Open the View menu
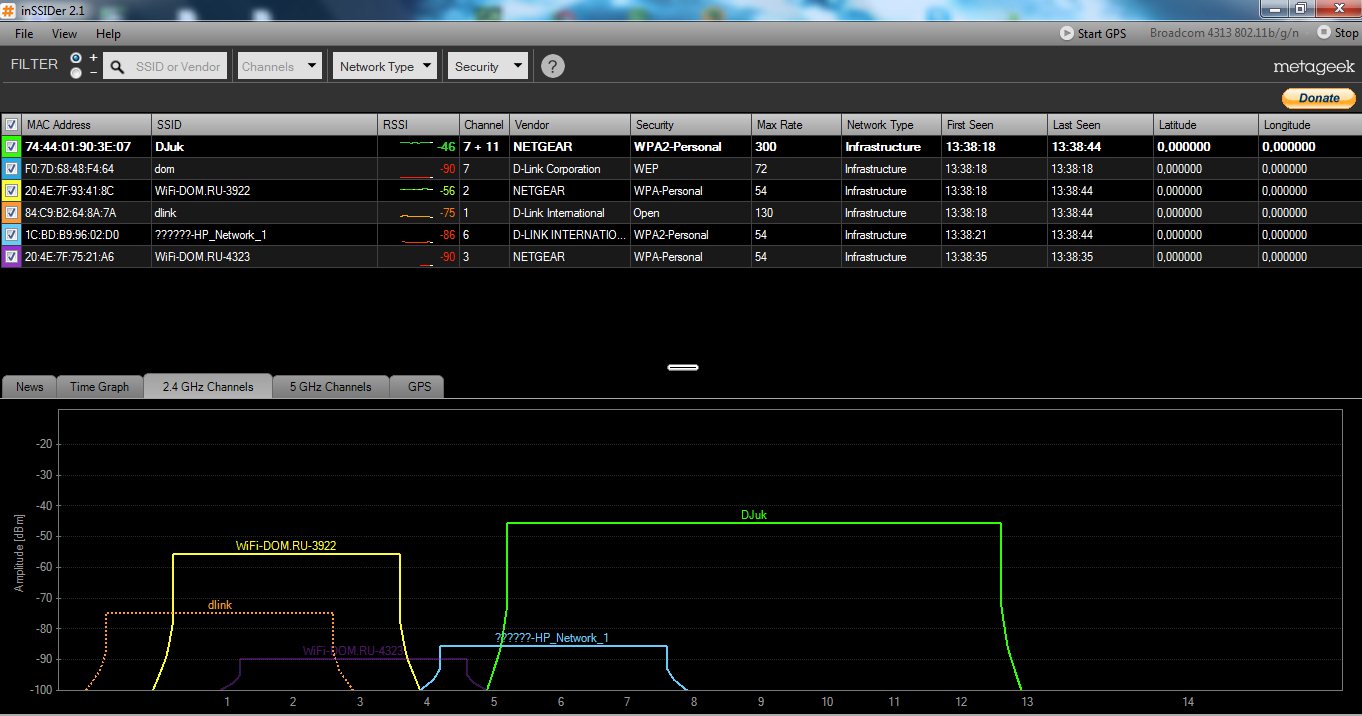The height and width of the screenshot is (716, 1362). [64, 34]
